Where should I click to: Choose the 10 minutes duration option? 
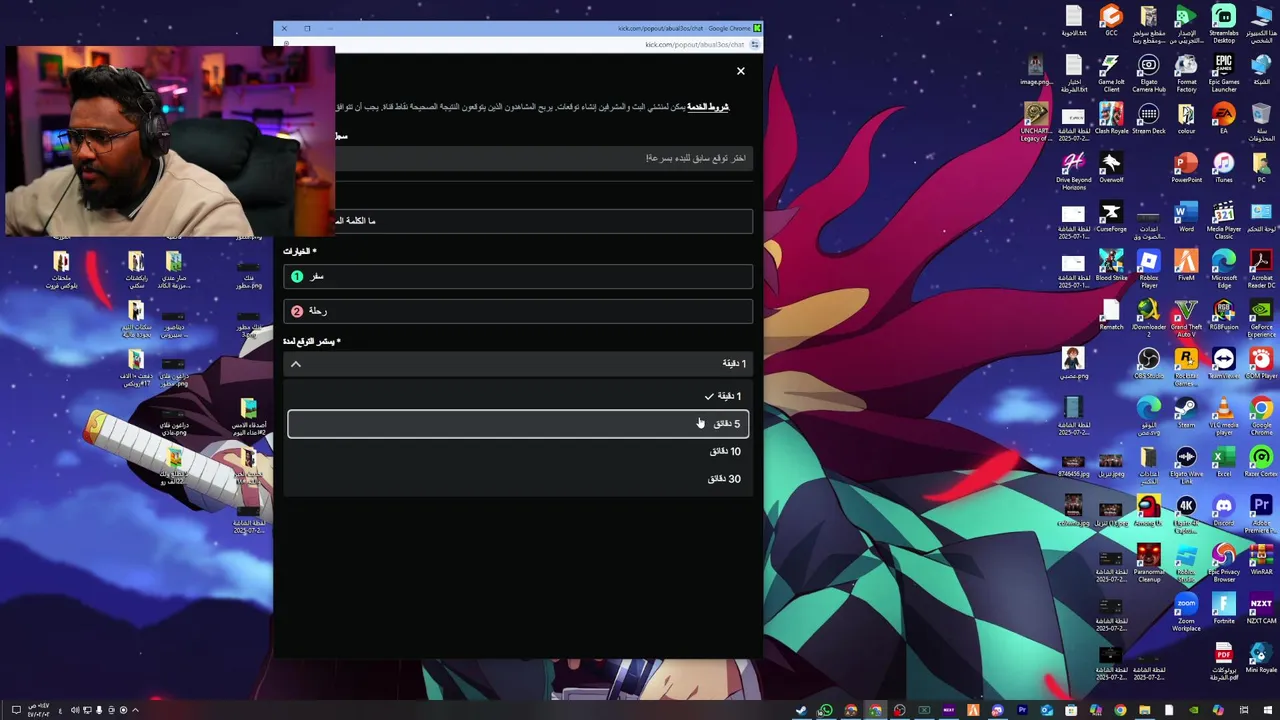click(518, 451)
